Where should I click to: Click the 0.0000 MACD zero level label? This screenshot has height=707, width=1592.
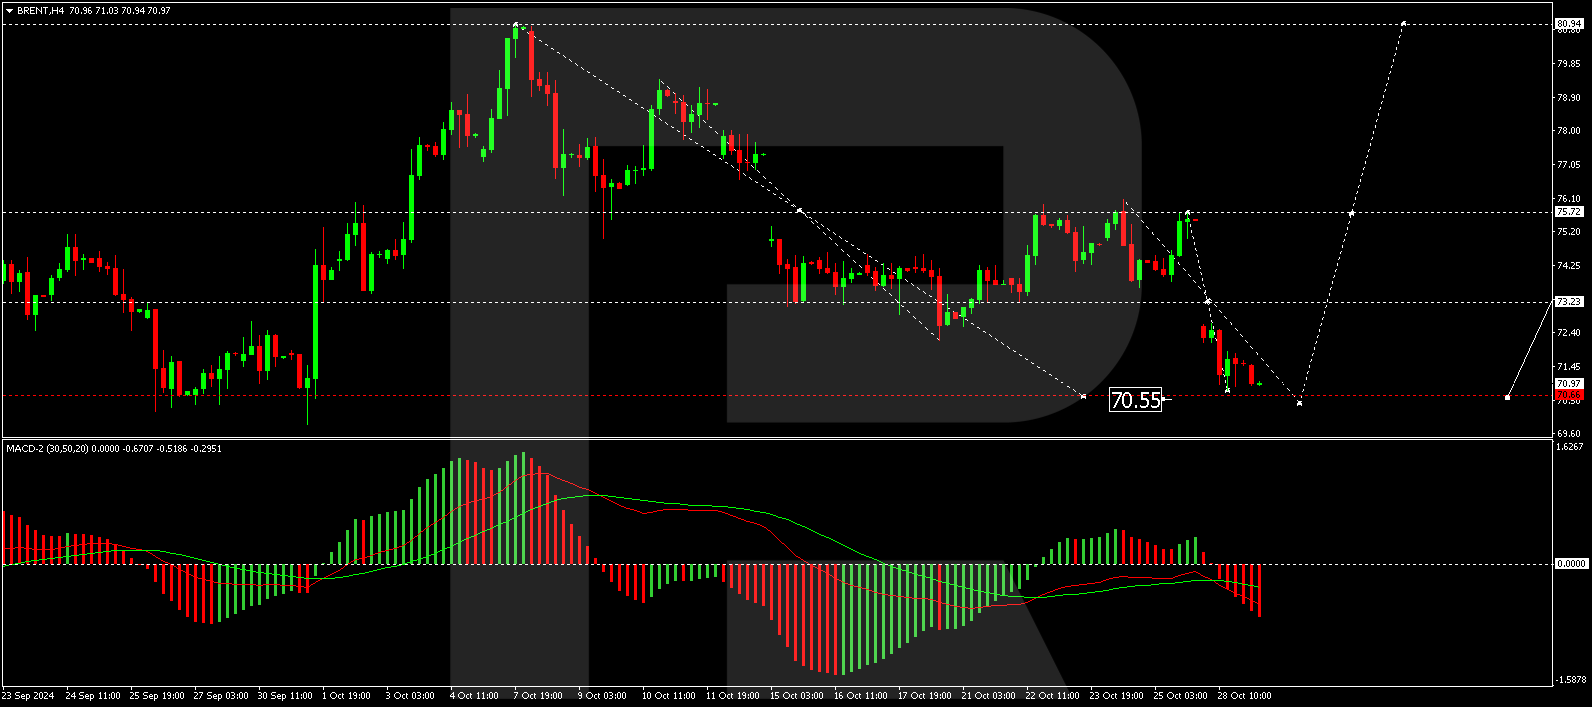(1571, 564)
